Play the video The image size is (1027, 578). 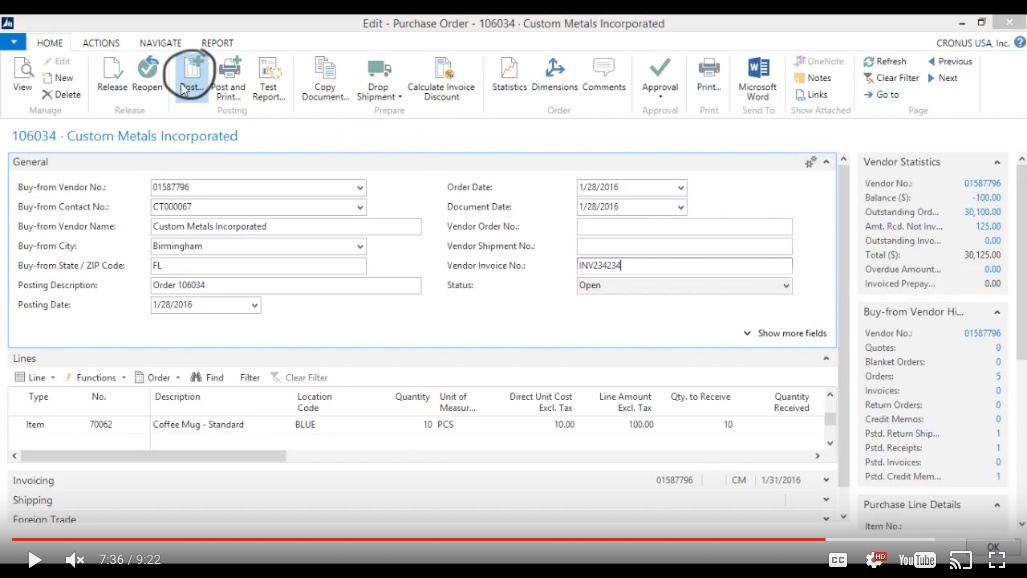pyautogui.click(x=34, y=560)
